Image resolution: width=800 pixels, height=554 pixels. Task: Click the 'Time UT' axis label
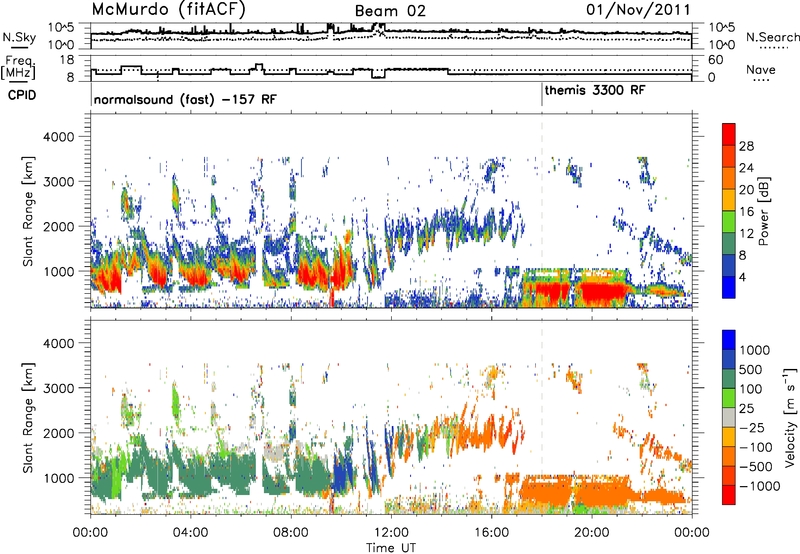[391, 547]
